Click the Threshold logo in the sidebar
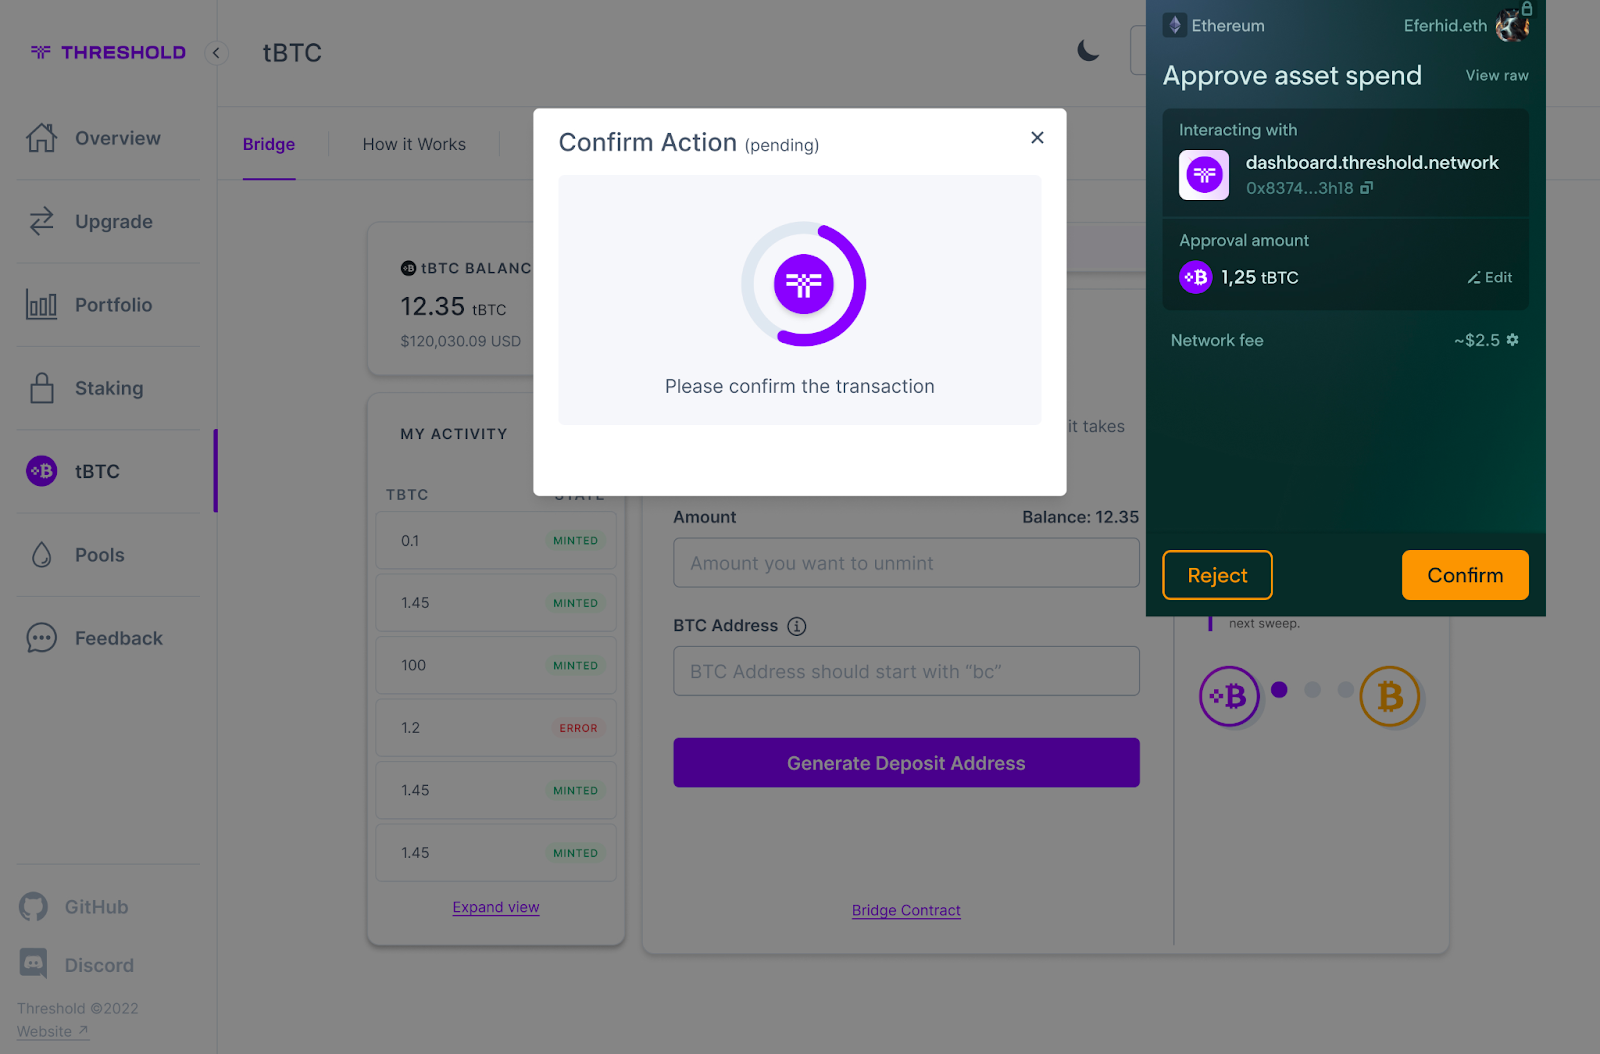This screenshot has width=1600, height=1054. pos(108,52)
